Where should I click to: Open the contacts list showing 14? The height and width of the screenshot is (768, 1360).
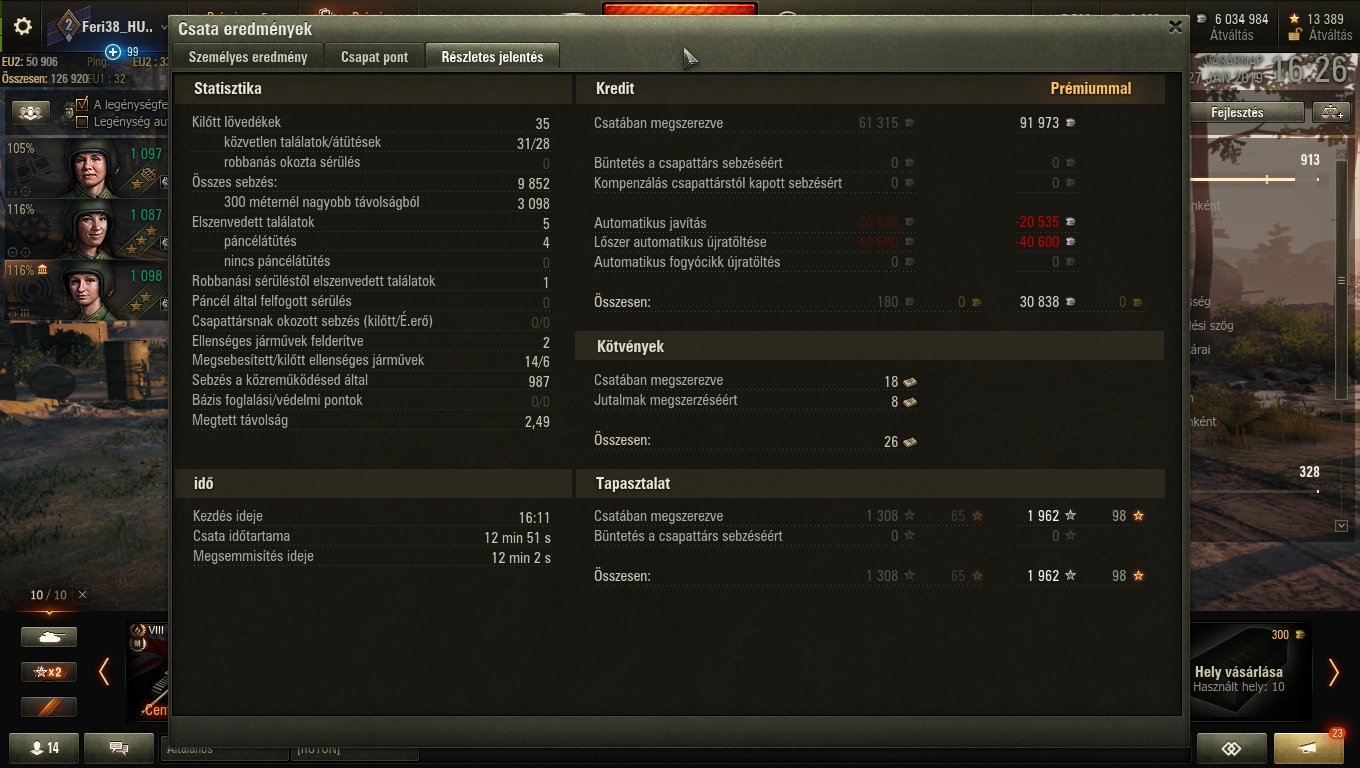43,748
